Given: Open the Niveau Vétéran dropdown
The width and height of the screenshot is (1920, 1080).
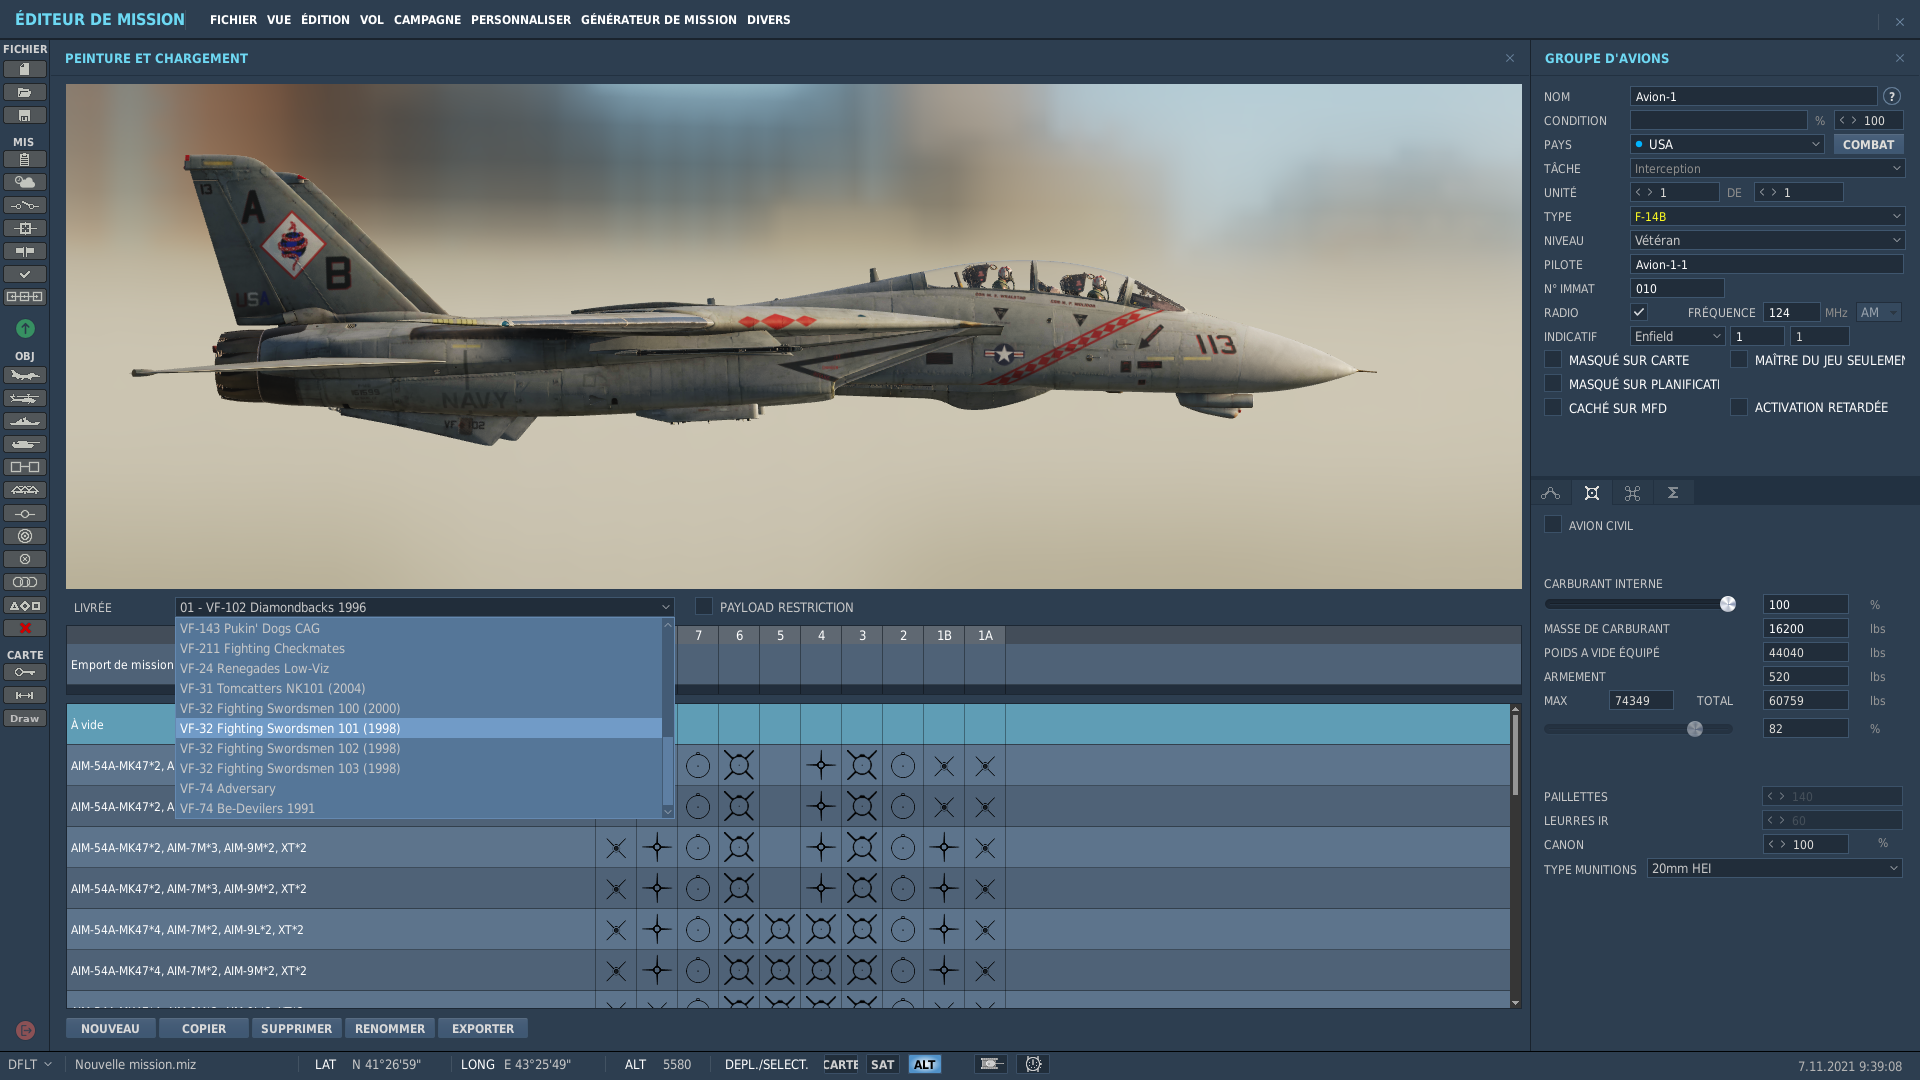Looking at the screenshot, I should click(1767, 240).
